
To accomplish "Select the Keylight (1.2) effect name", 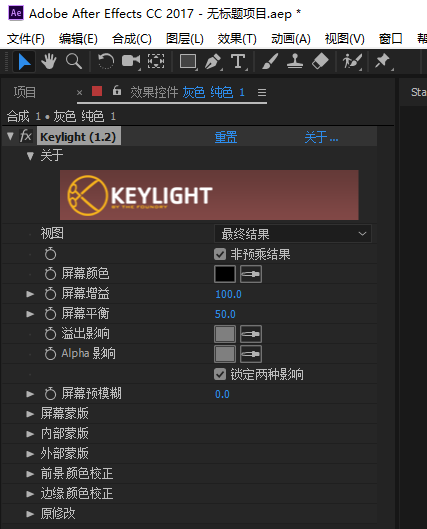I will pyautogui.click(x=78, y=137).
